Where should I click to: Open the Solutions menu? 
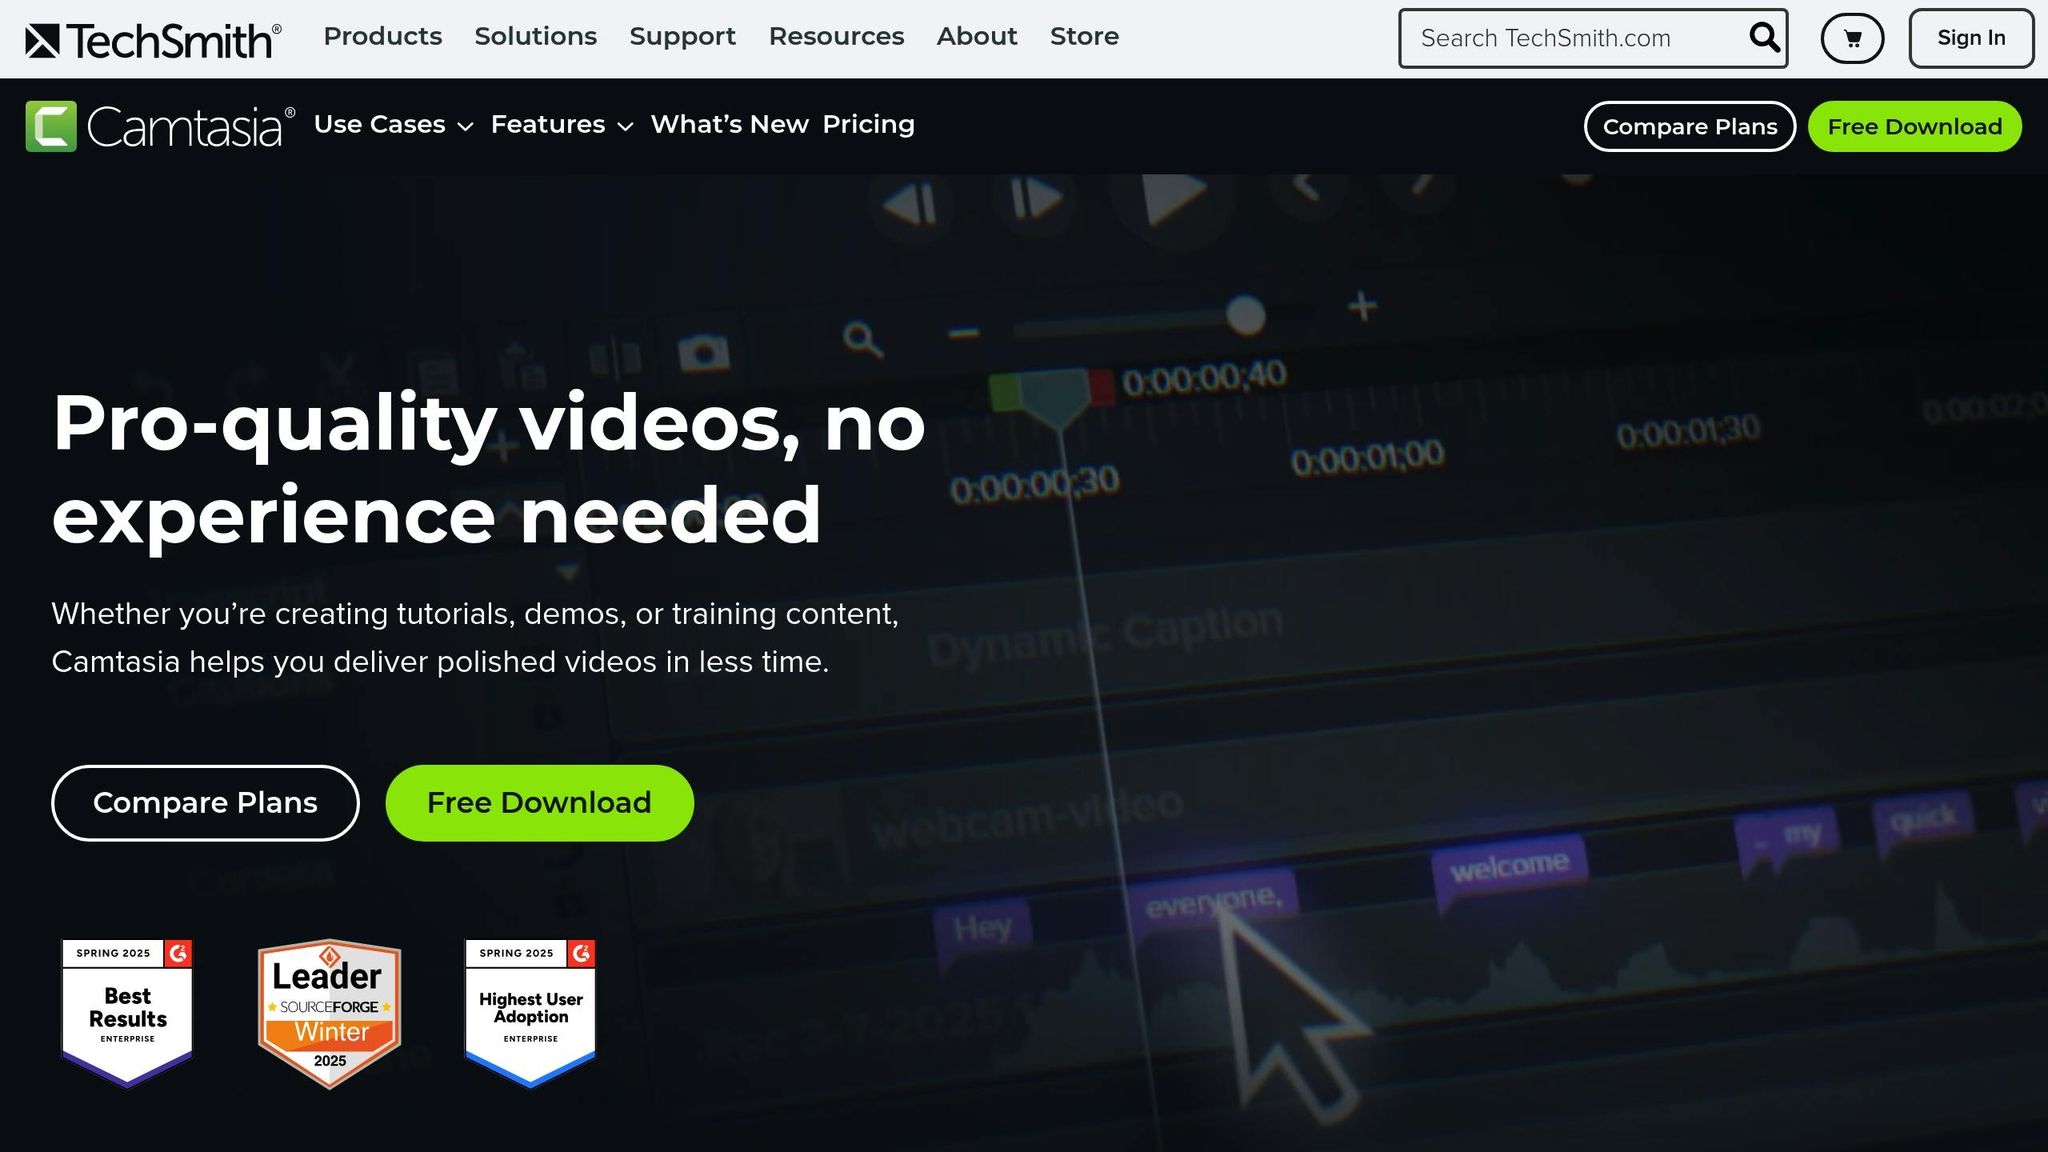pos(535,36)
